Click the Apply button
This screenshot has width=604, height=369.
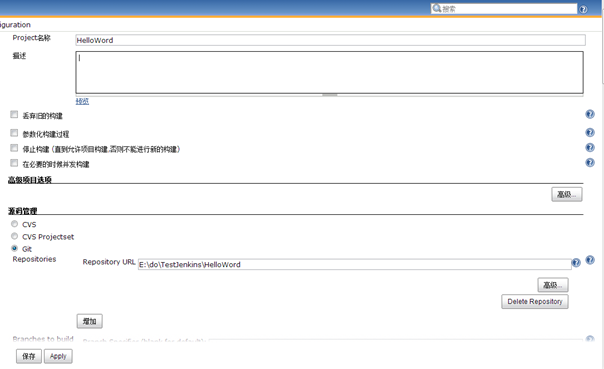(58, 356)
